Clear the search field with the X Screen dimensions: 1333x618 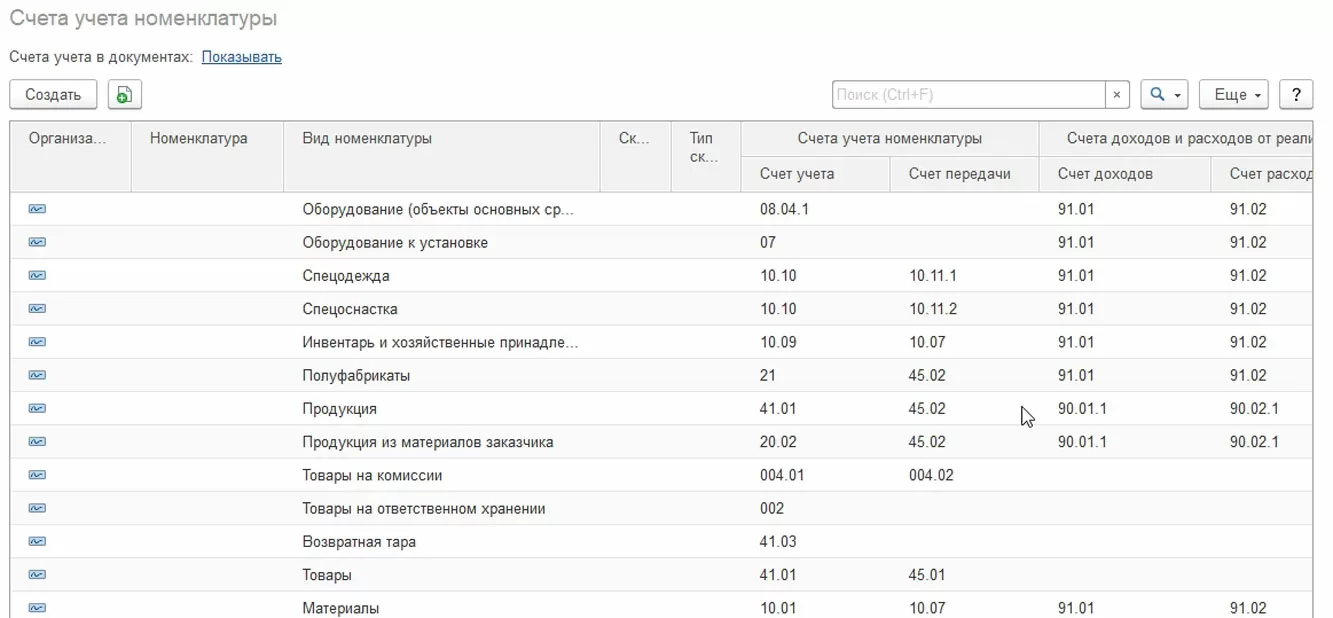coord(1117,95)
